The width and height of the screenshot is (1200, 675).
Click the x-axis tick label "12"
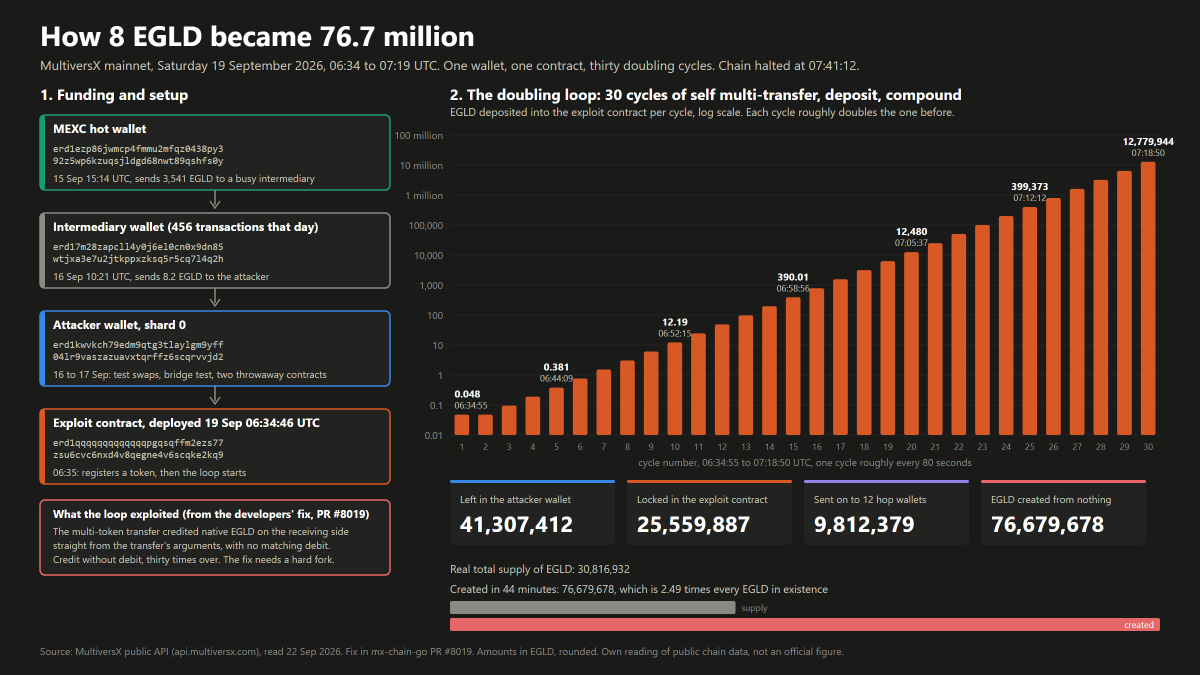click(x=722, y=447)
